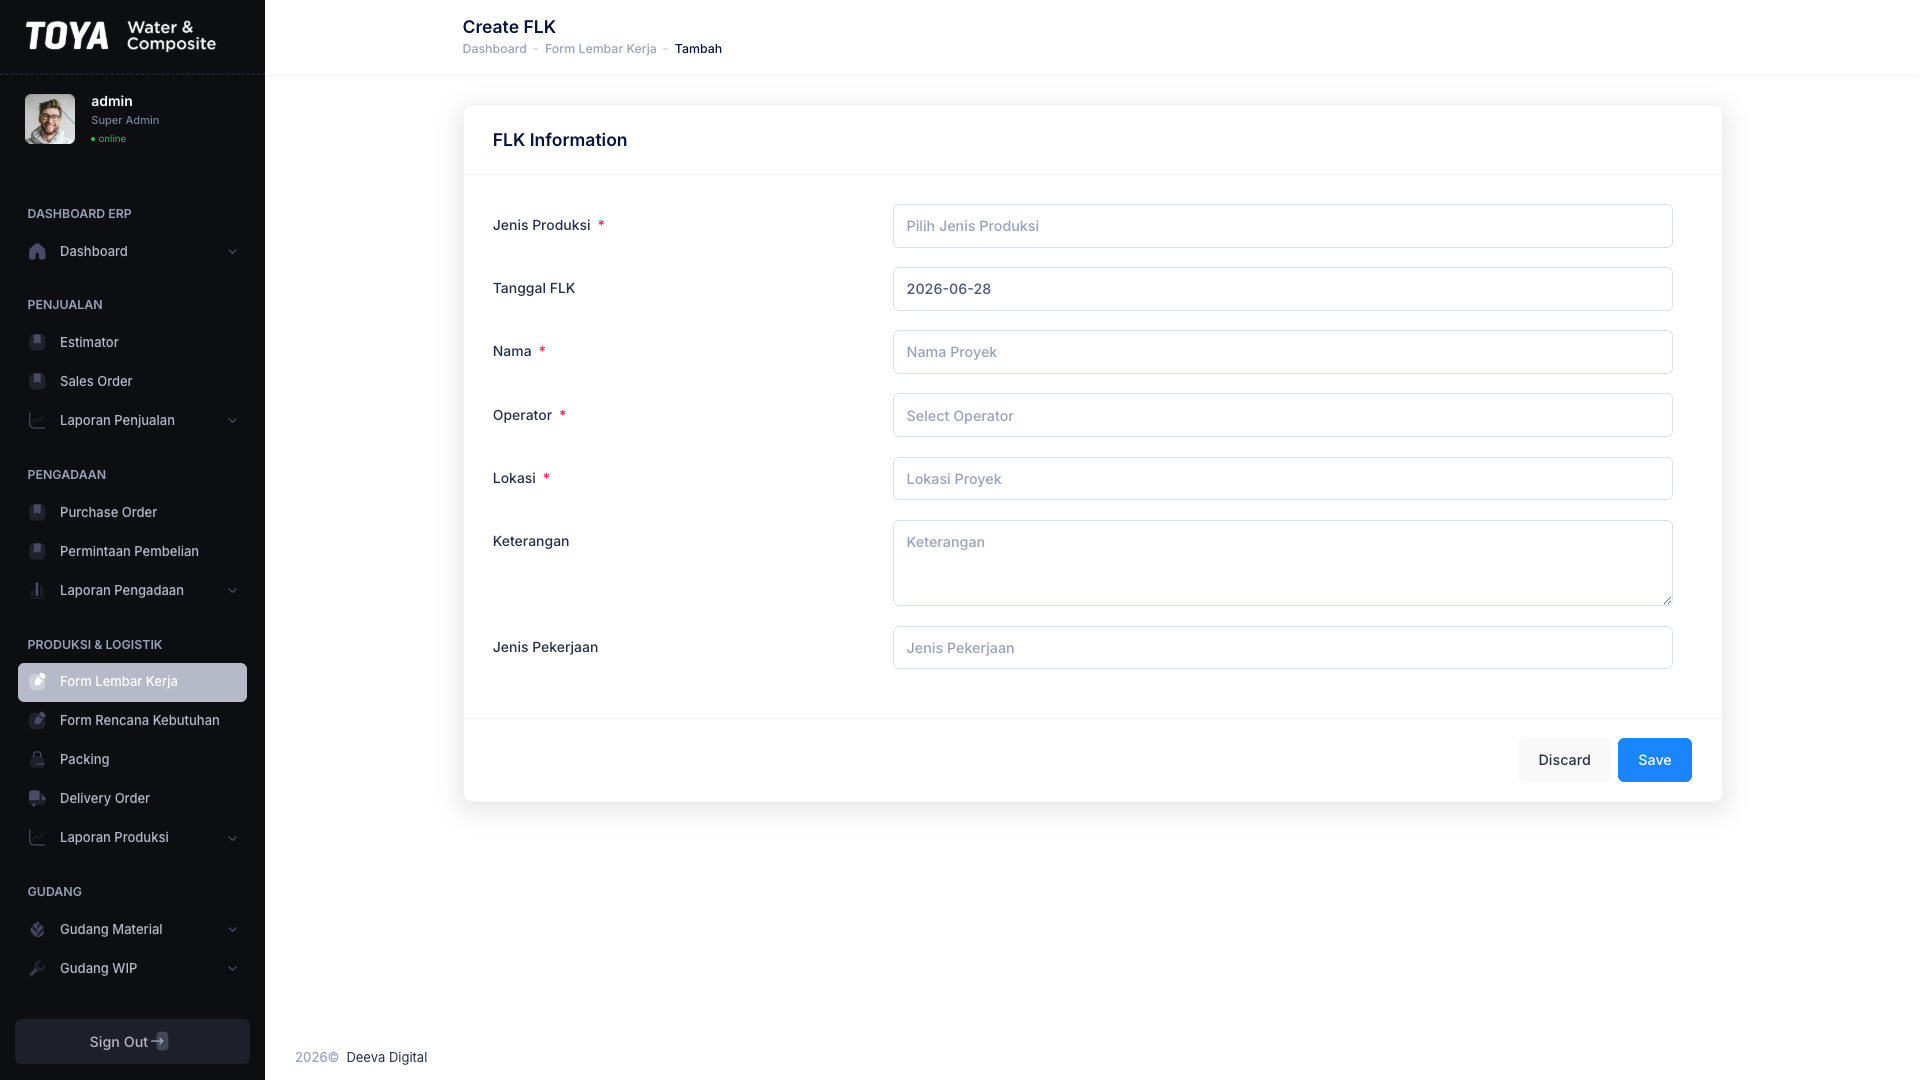
Task: Click the TOYA Water & Composite logo
Action: click(x=121, y=36)
